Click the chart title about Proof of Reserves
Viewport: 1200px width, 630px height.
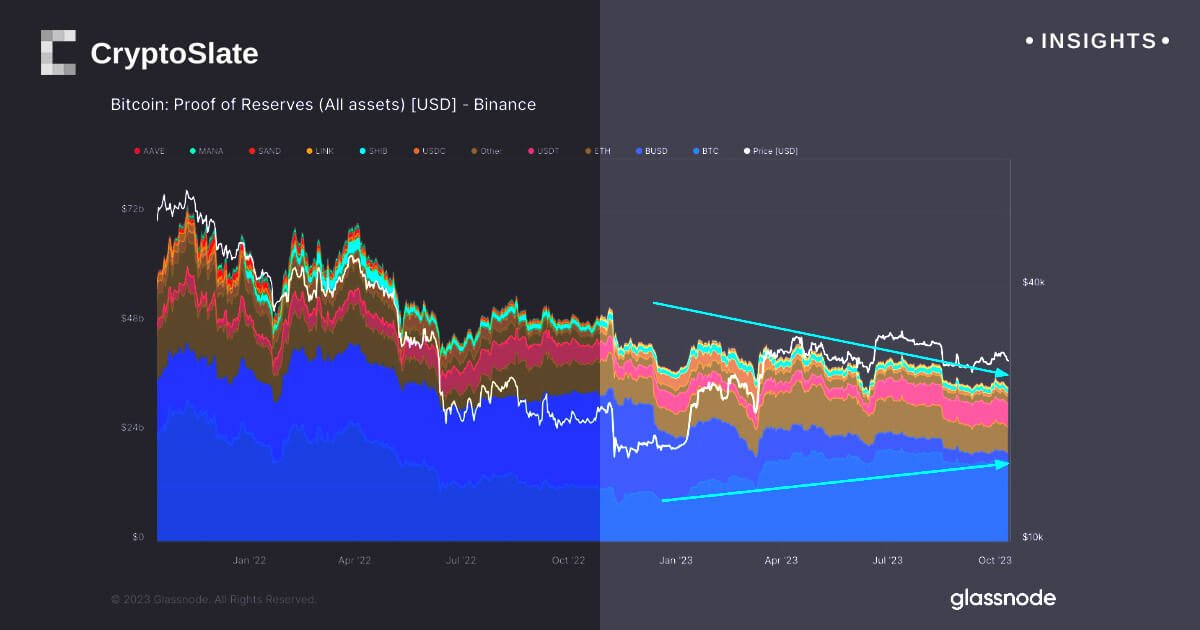click(323, 104)
